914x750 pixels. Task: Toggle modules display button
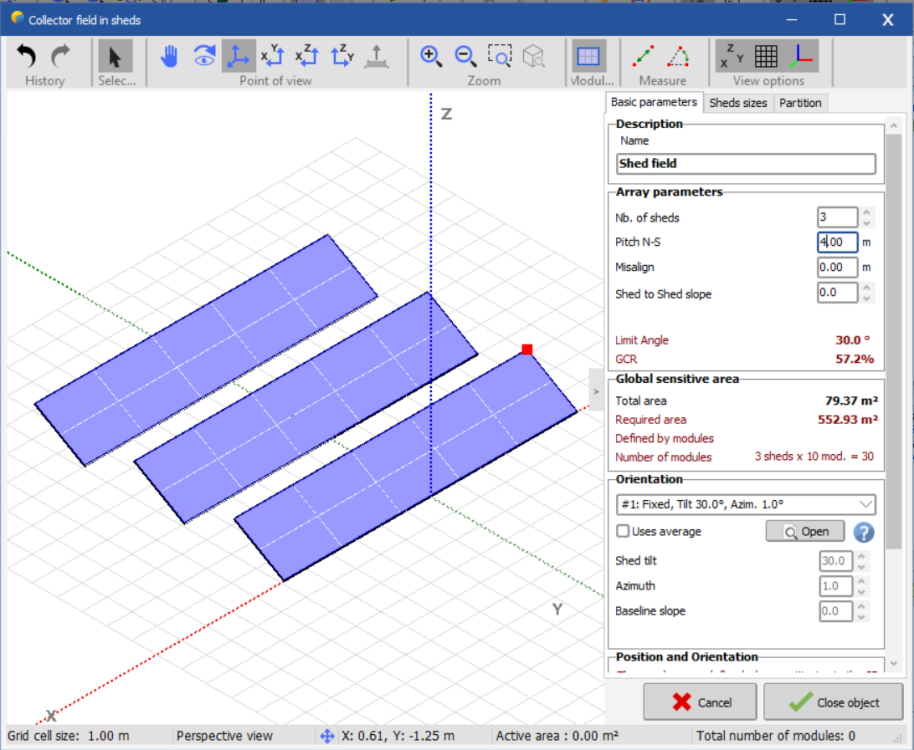[x=589, y=57]
